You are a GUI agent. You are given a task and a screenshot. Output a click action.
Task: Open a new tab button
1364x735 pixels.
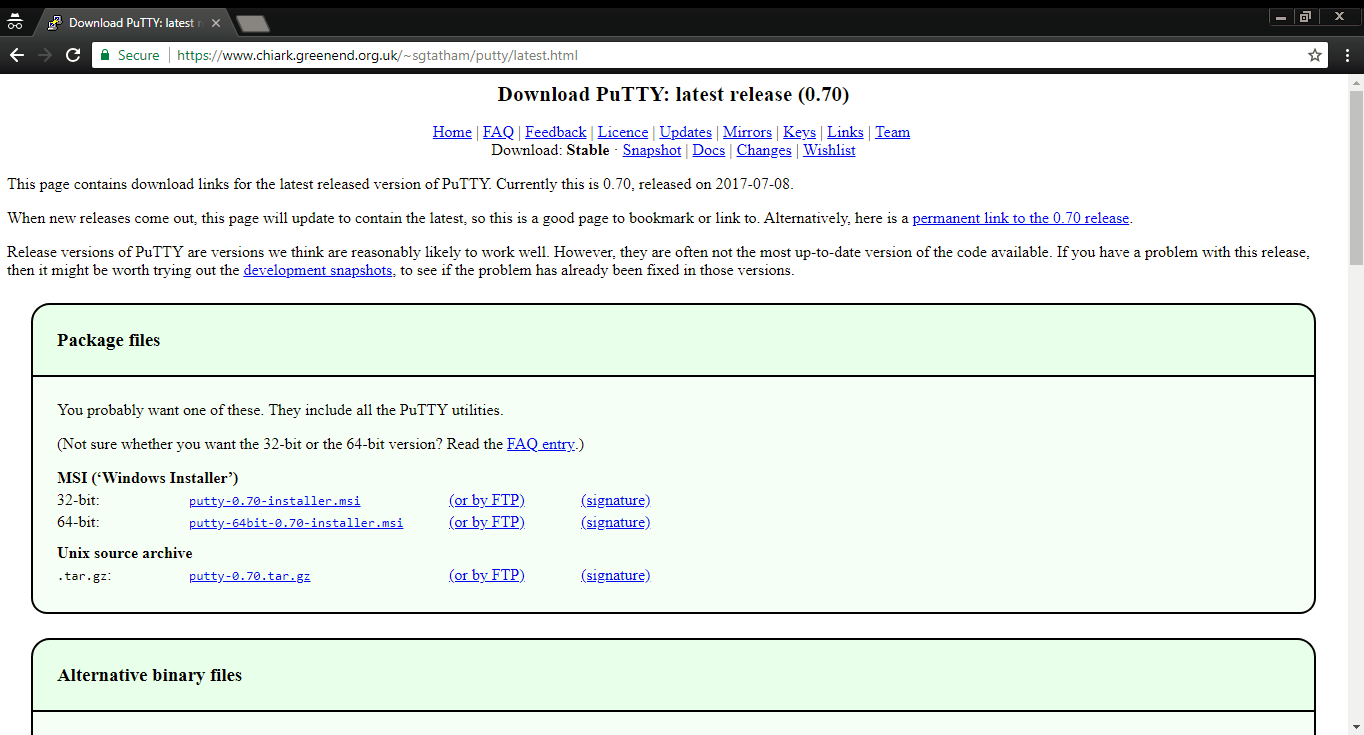pos(252,23)
